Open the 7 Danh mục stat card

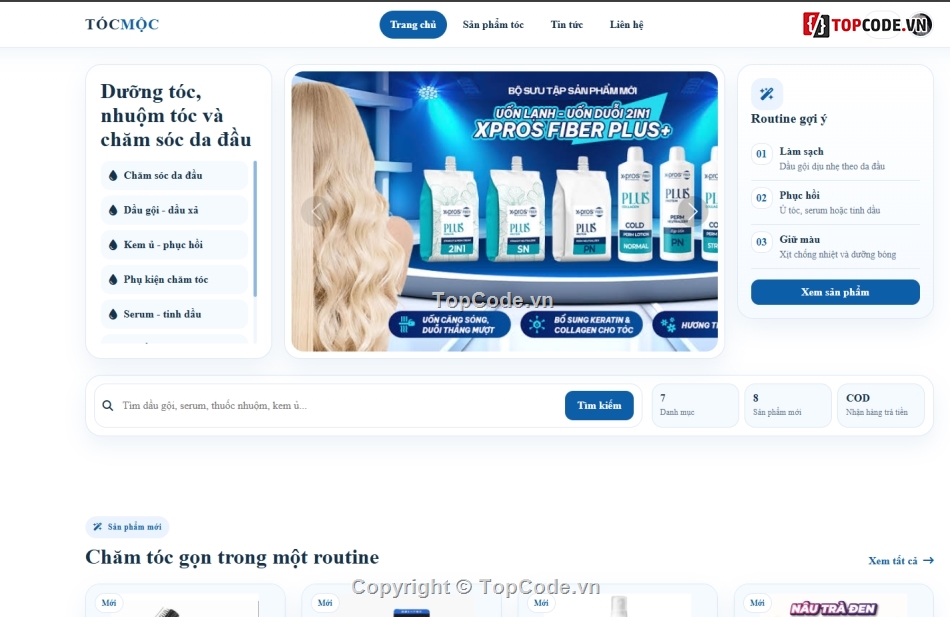[x=695, y=405]
